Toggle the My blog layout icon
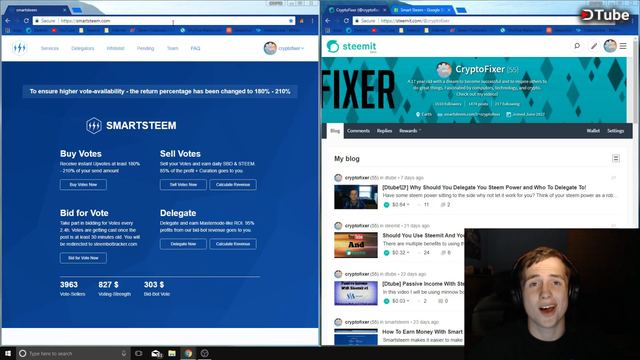The height and width of the screenshot is (360, 640). tap(616, 158)
